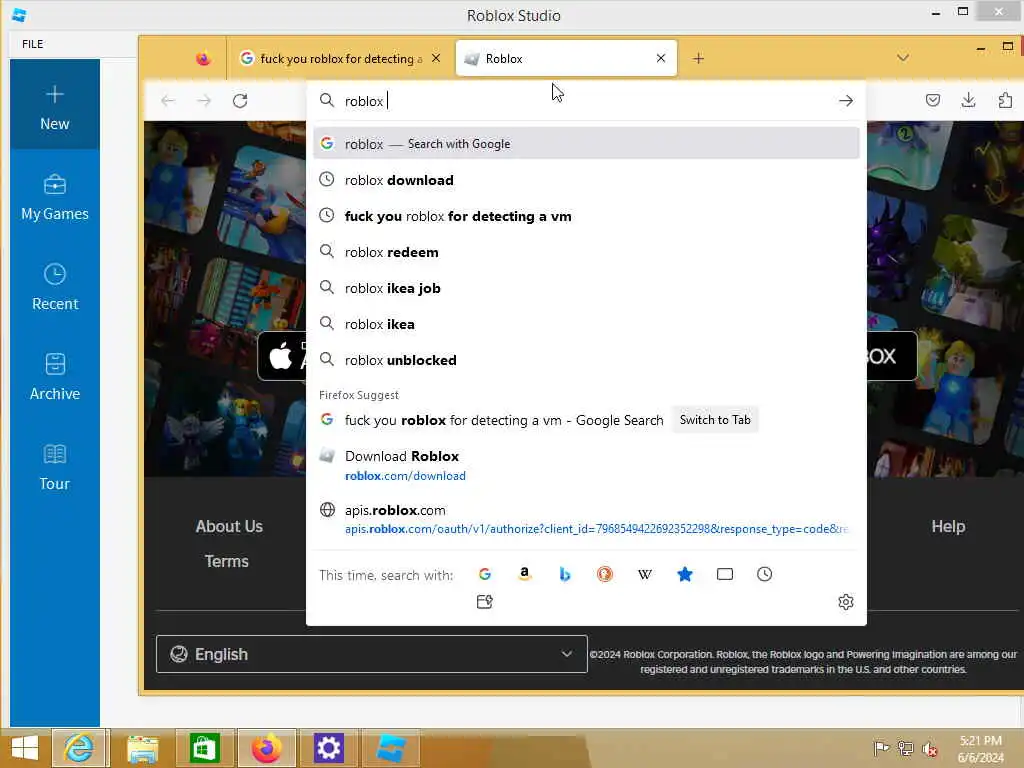Image resolution: width=1024 pixels, height=768 pixels.
Task: Search this time with Bing icon
Action: pyautogui.click(x=565, y=574)
